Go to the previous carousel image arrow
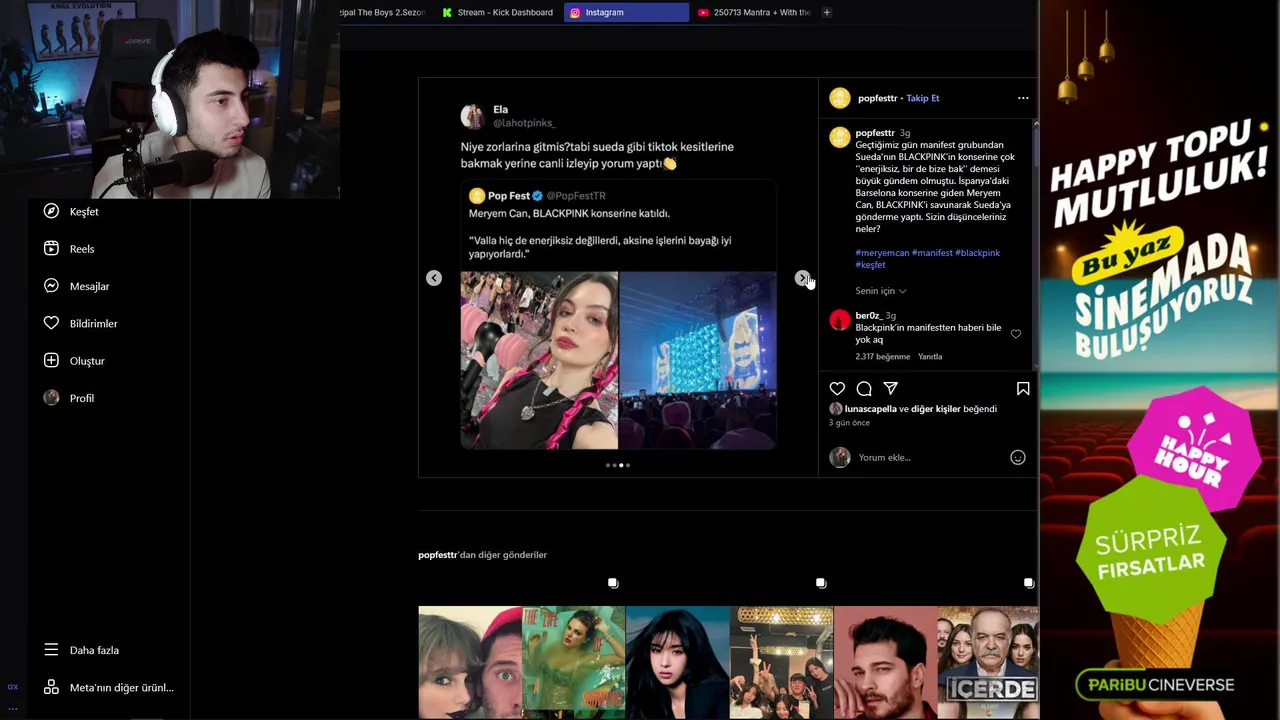The height and width of the screenshot is (720, 1280). 434,278
